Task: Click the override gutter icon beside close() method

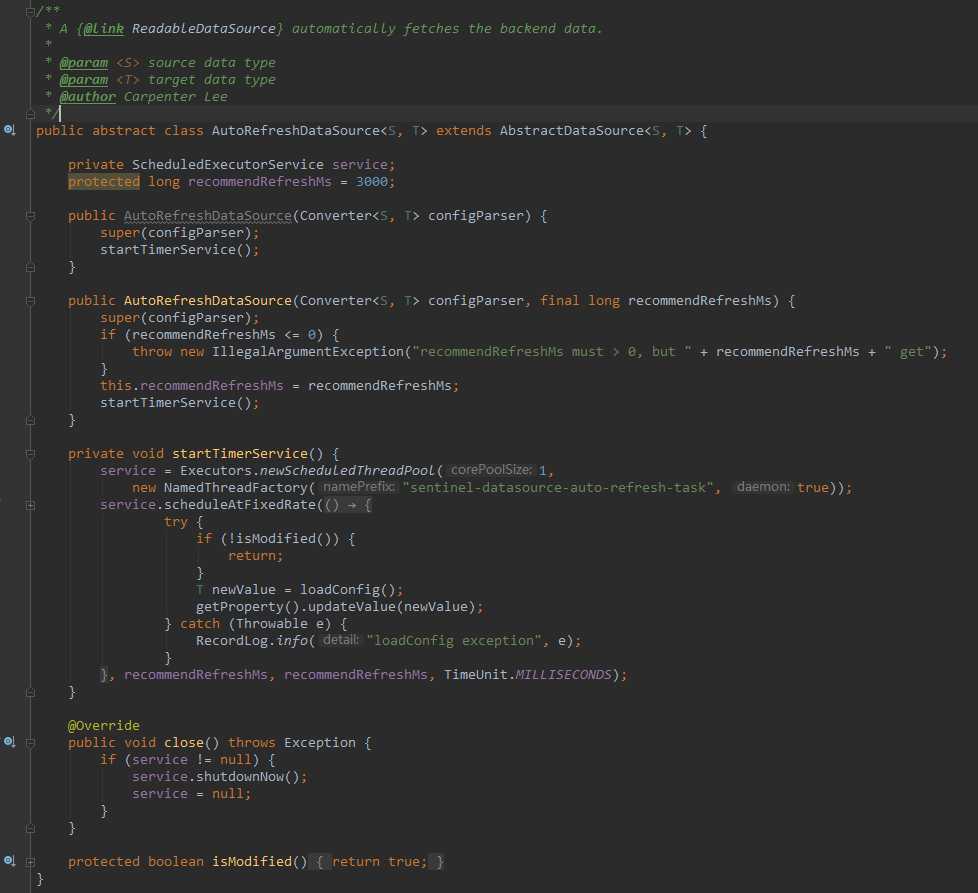Action: pyautogui.click(x=9, y=742)
